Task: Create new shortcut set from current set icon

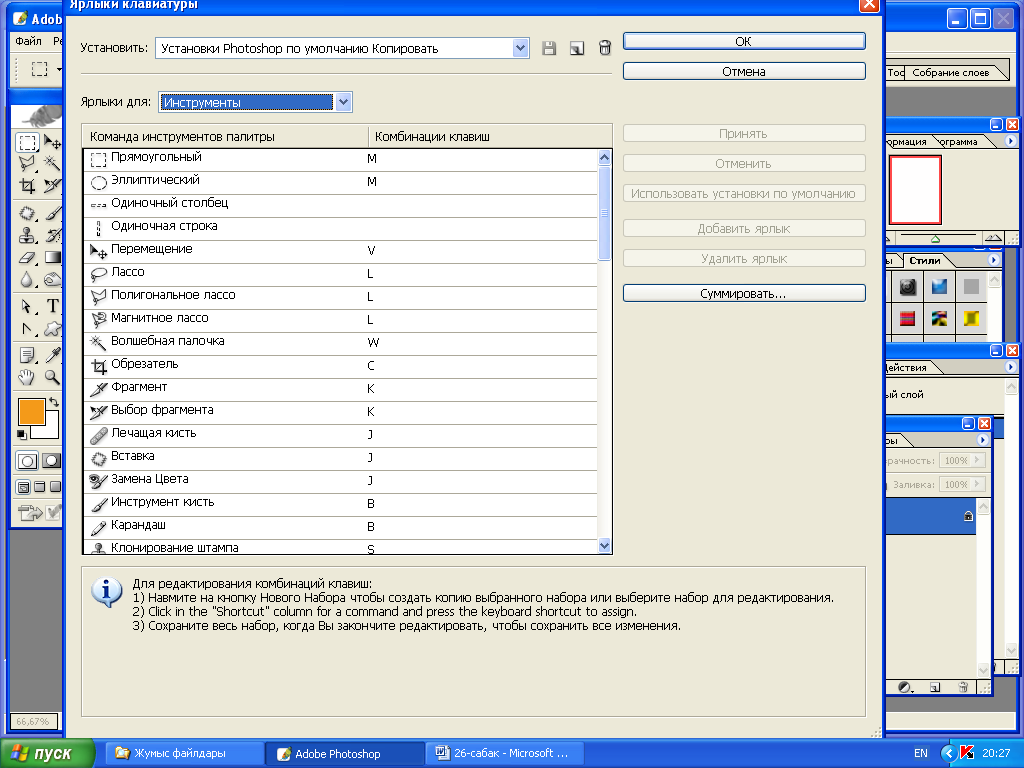Action: pos(577,48)
